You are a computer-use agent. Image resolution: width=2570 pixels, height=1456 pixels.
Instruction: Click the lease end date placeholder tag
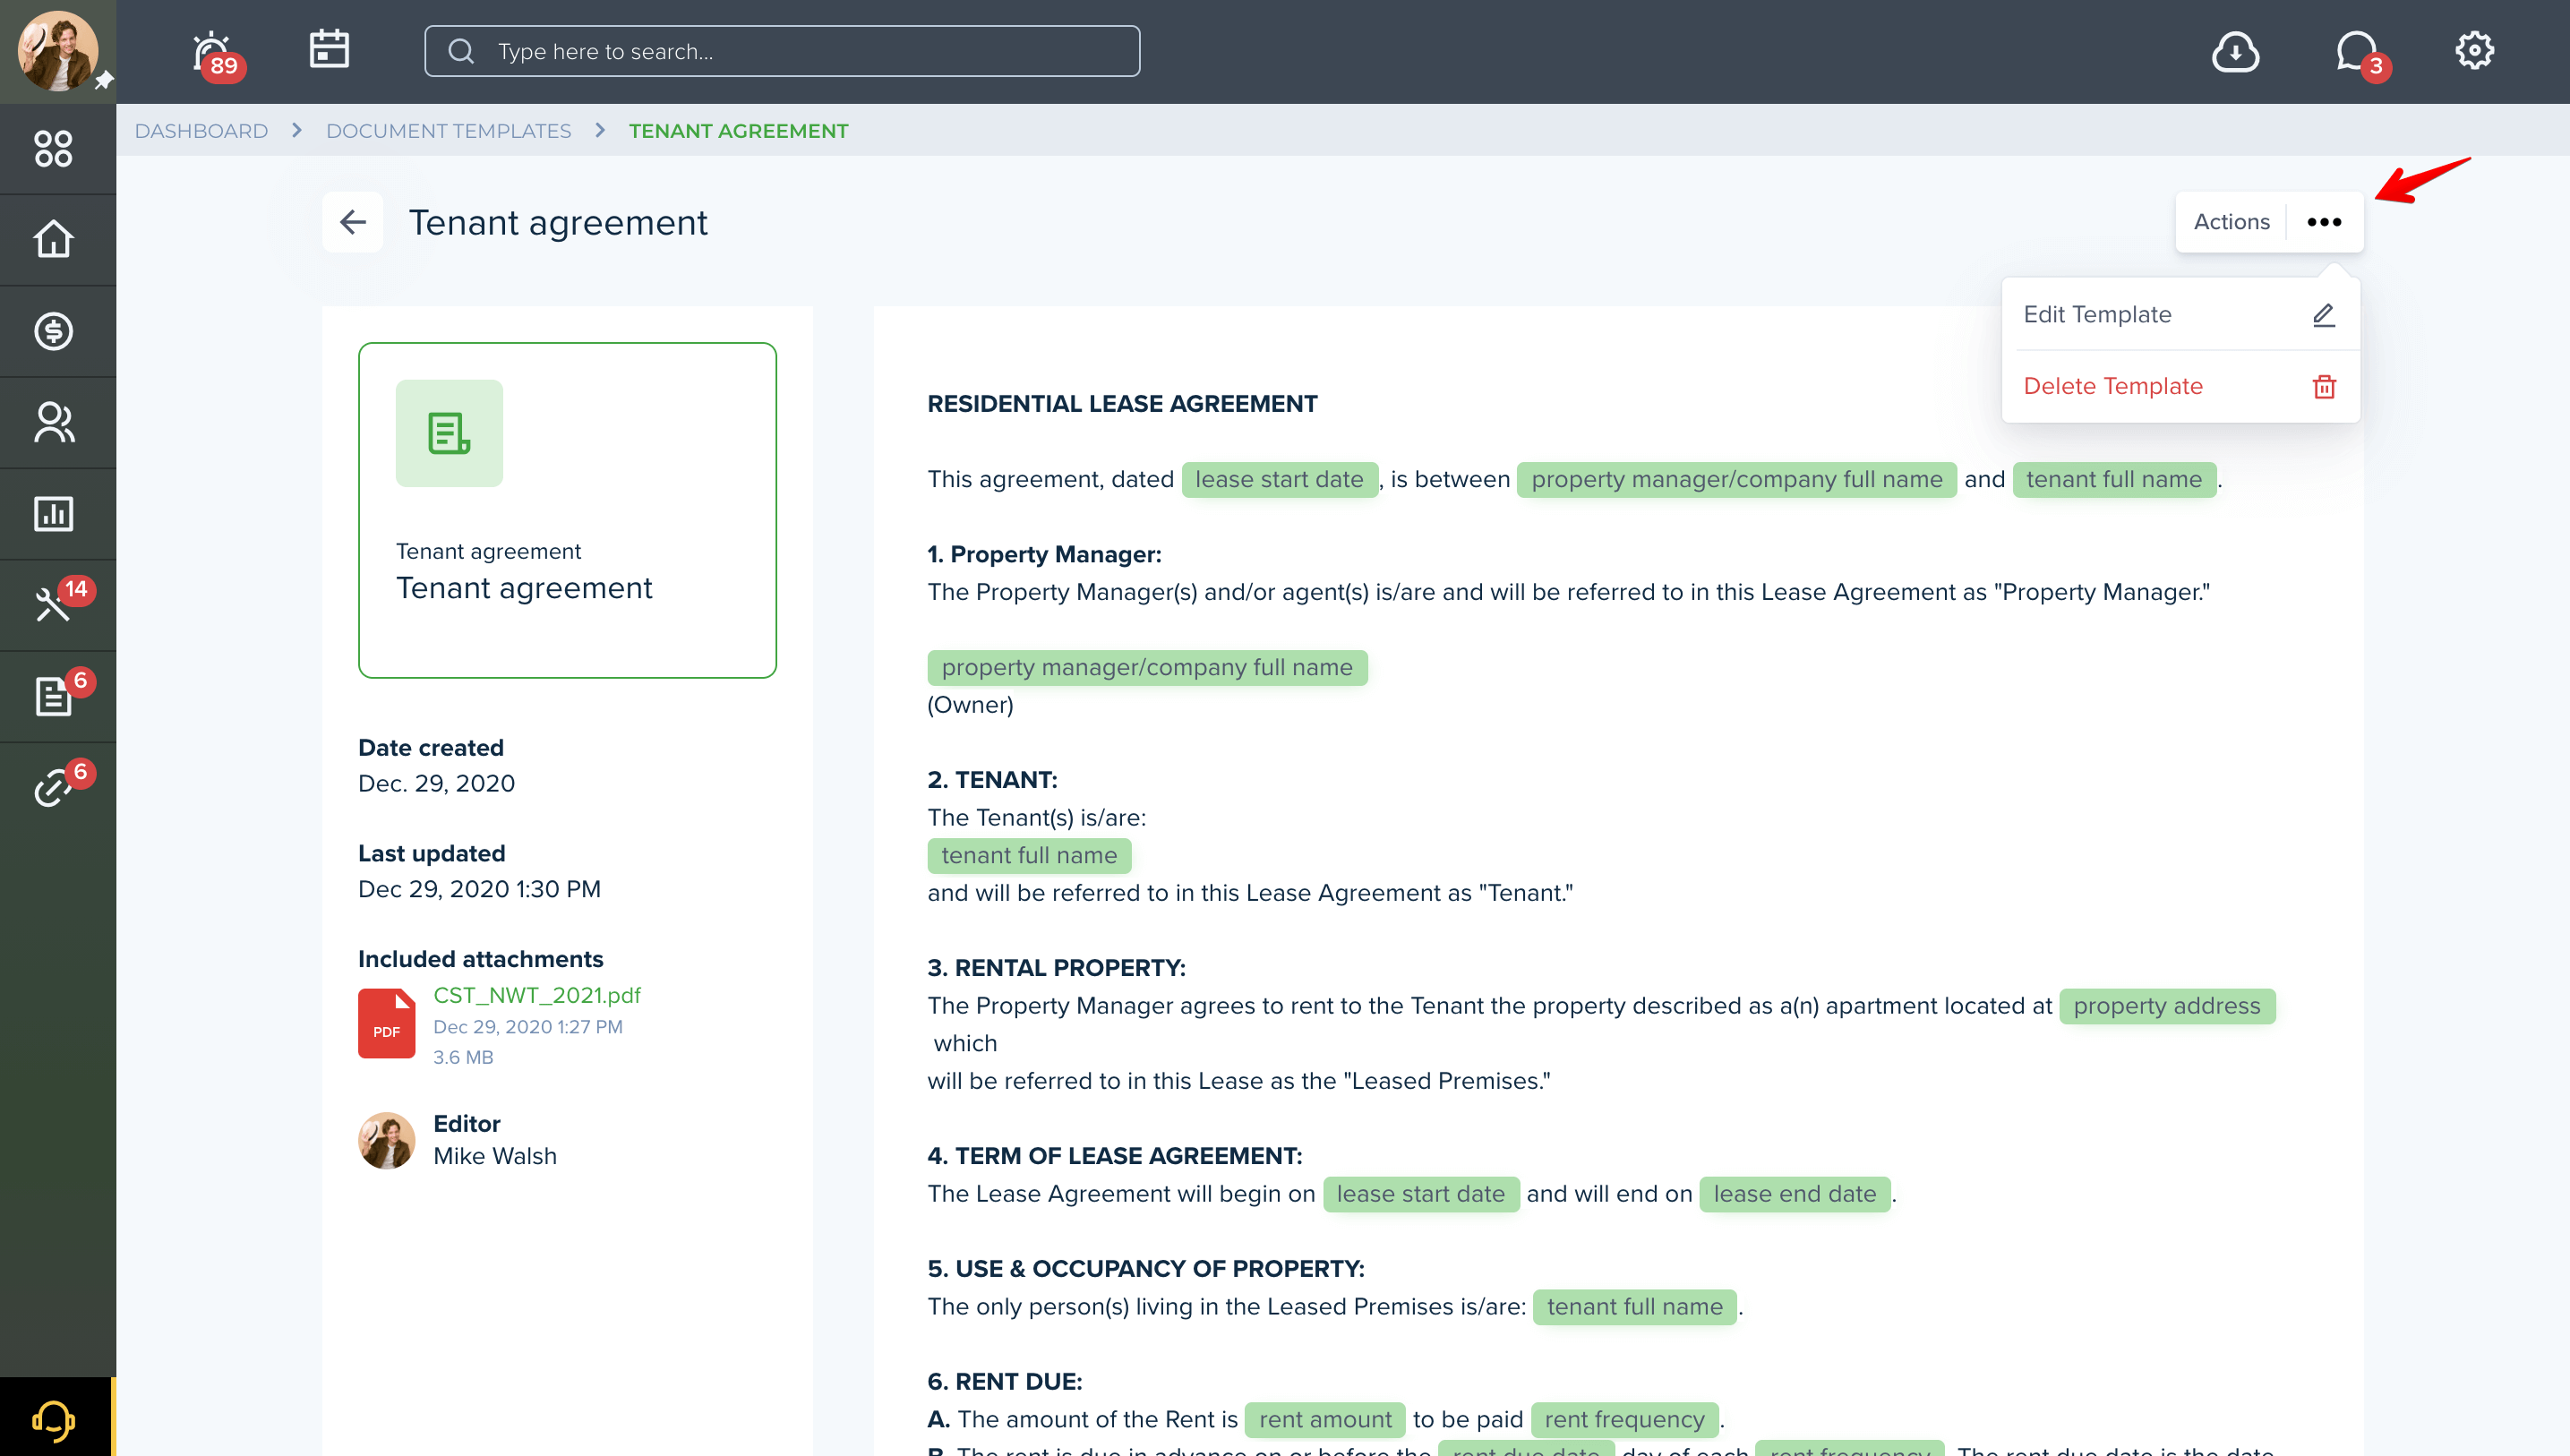tap(1794, 1194)
